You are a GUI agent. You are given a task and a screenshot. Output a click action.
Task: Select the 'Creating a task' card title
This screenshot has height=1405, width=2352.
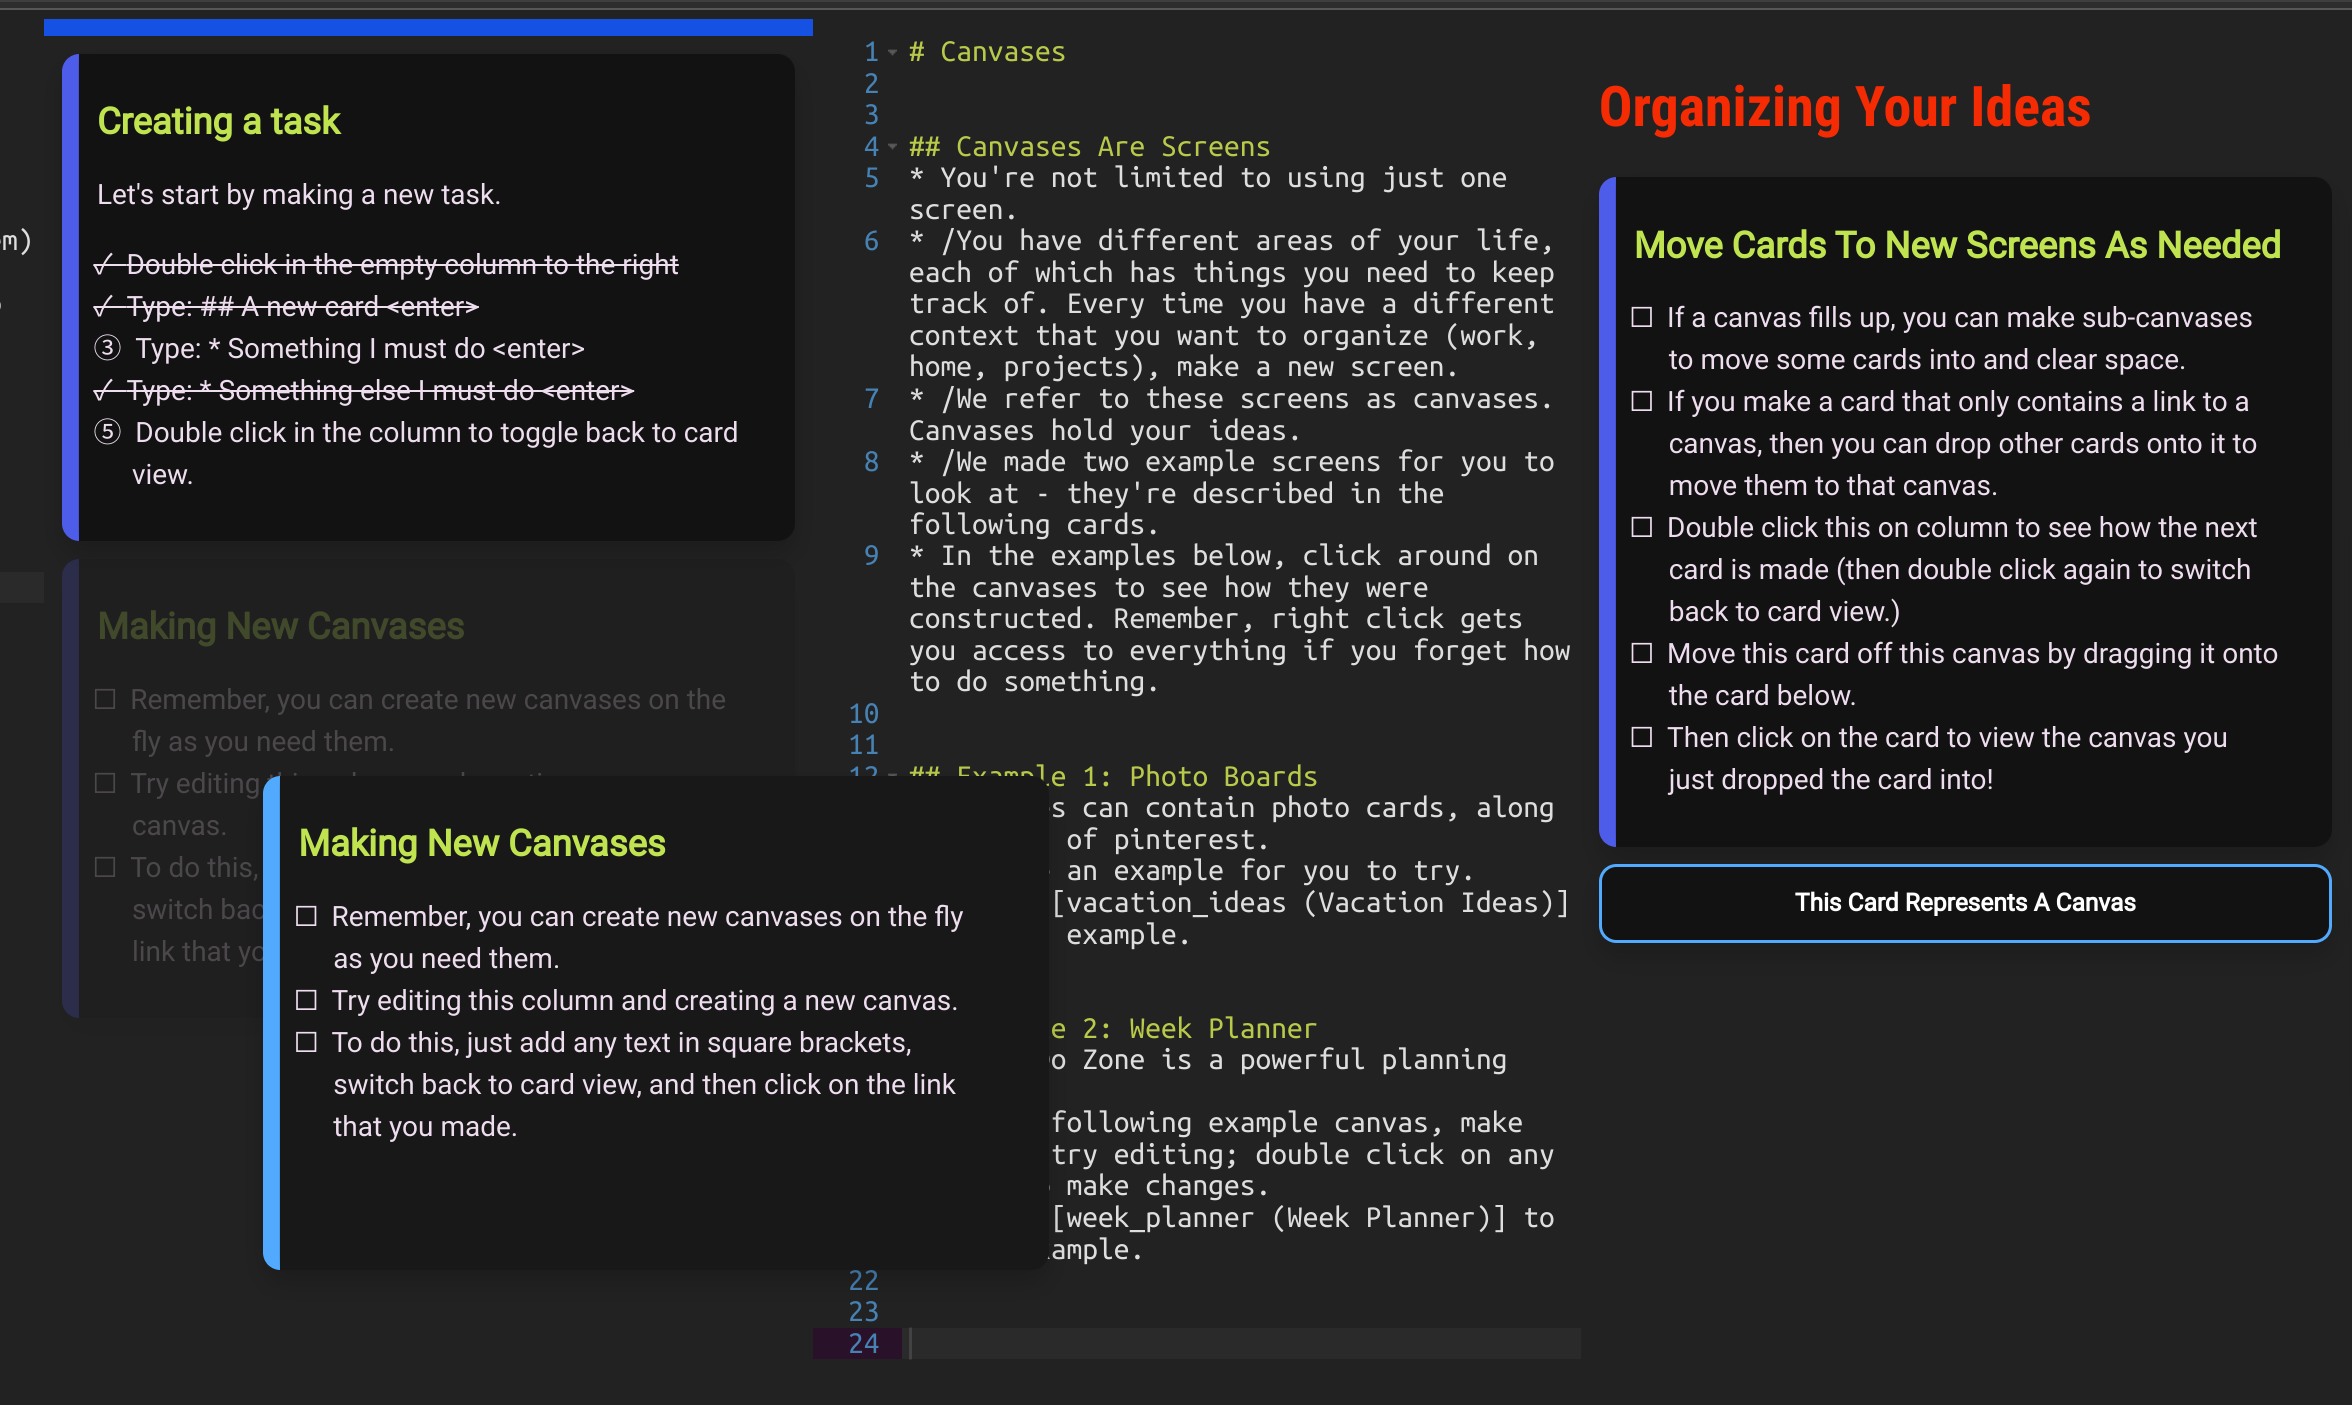click(x=219, y=121)
